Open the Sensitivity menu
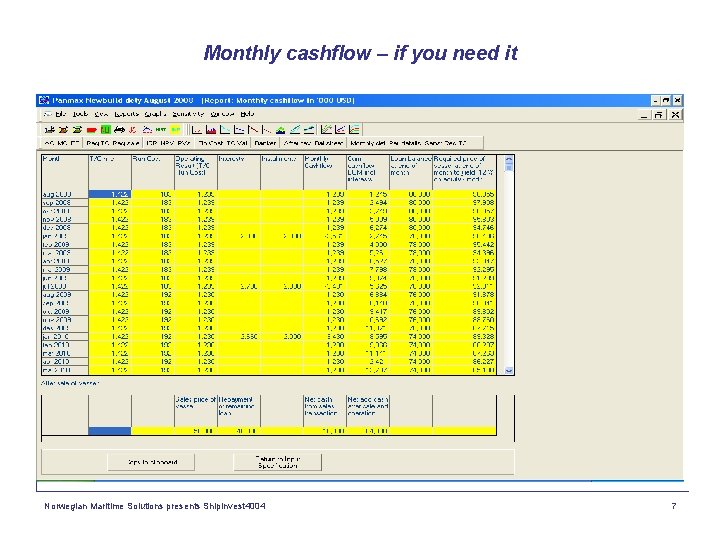 click(x=188, y=114)
